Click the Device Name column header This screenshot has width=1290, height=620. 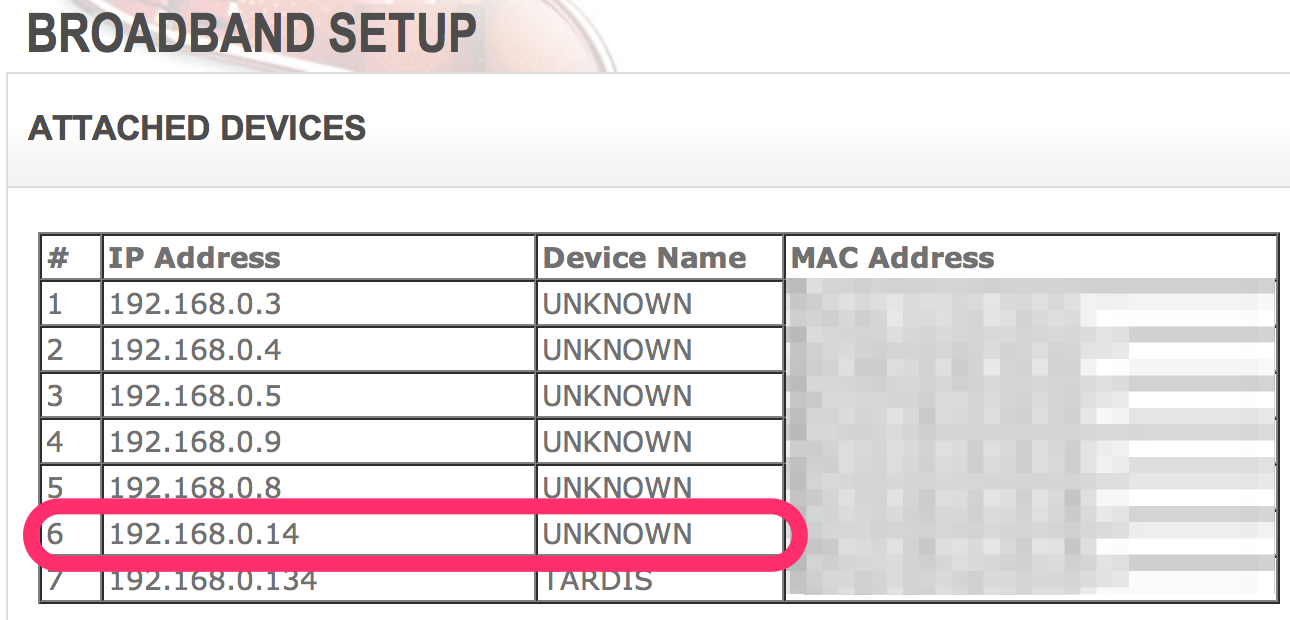(x=644, y=258)
